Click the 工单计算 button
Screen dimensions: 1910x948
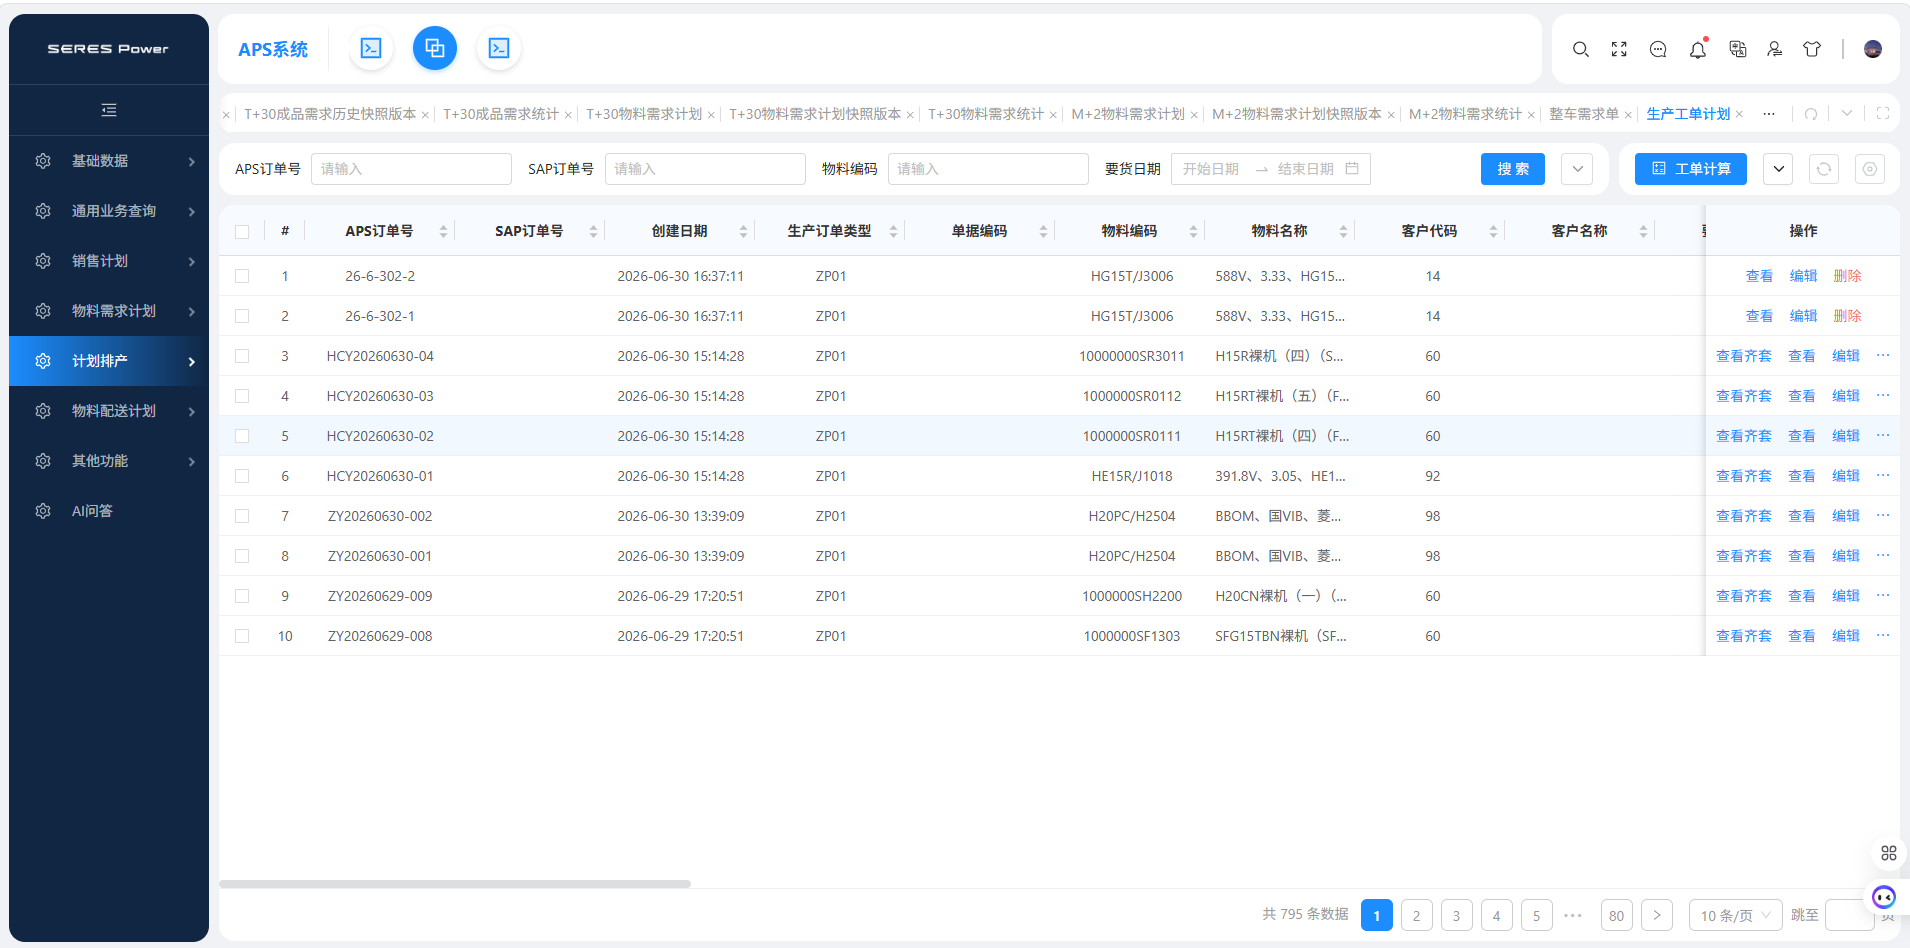[1691, 169]
